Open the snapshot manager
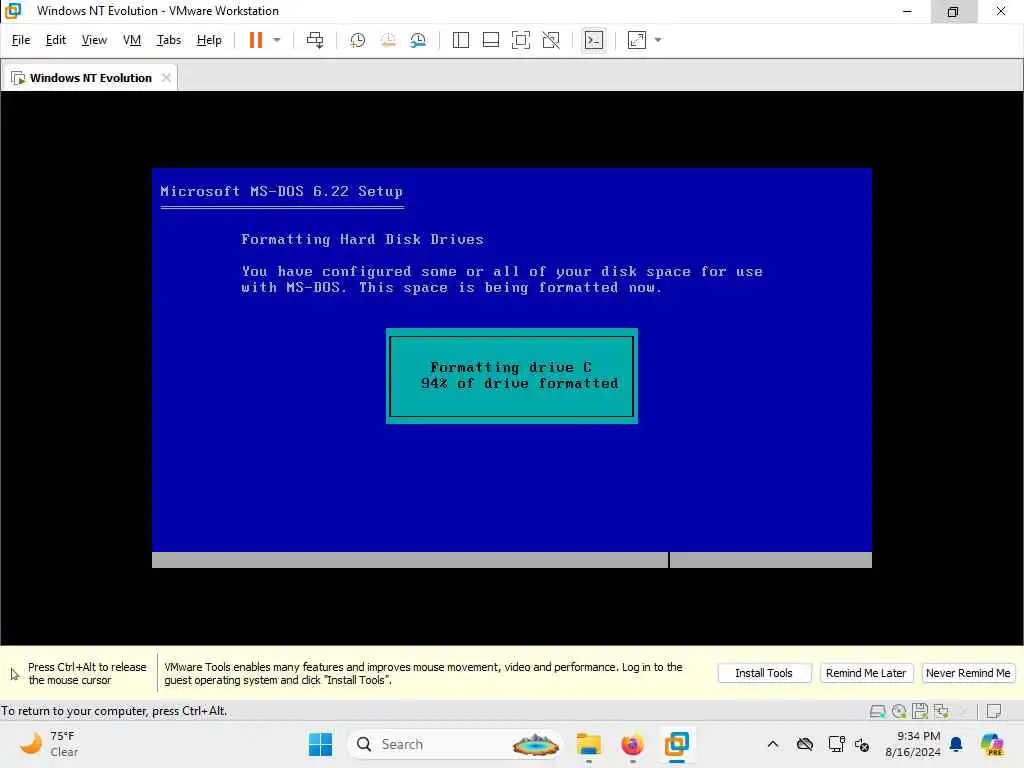Screen dimensions: 1024x768 [418, 40]
